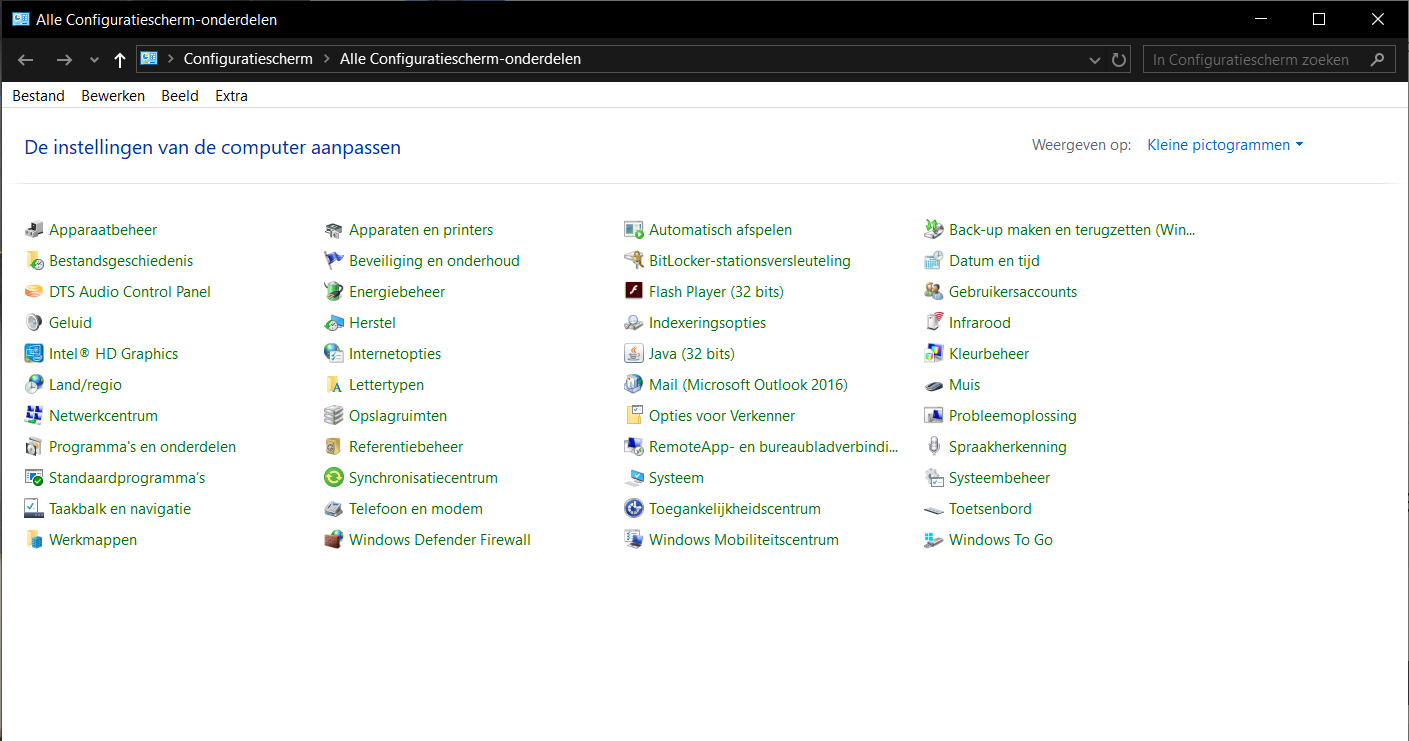The width and height of the screenshot is (1409, 741).
Task: Go back with the back arrow
Action: pyautogui.click(x=27, y=60)
